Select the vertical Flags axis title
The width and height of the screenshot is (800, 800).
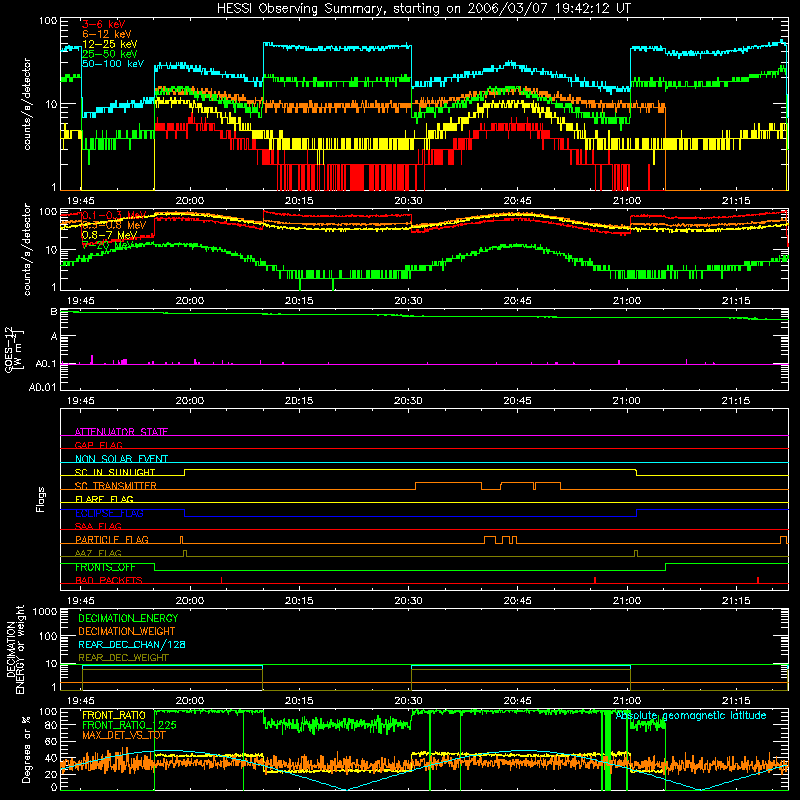coord(40,499)
